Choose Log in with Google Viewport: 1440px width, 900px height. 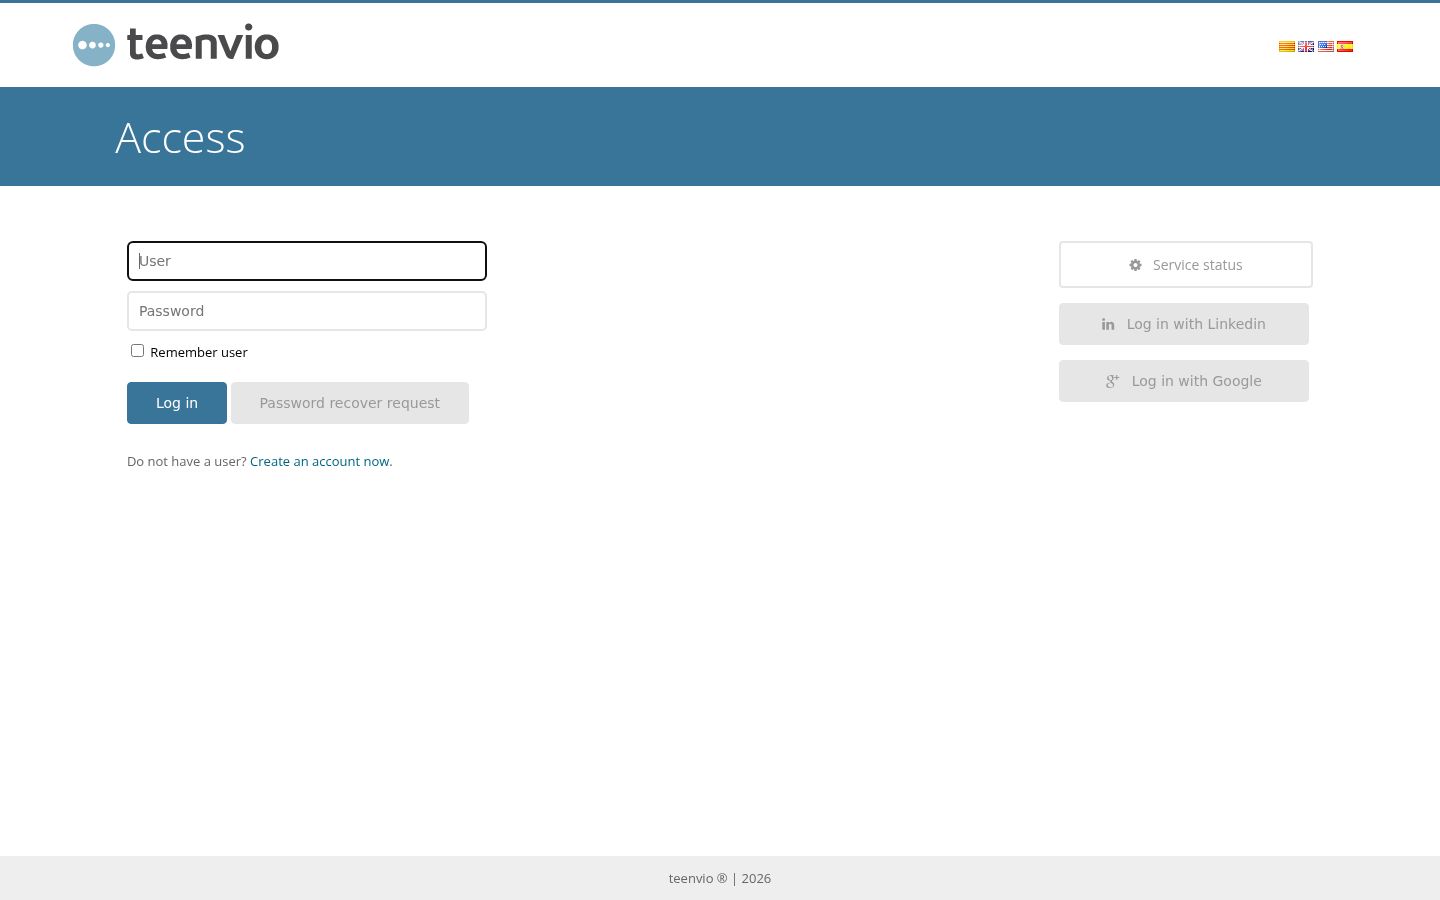1184,381
